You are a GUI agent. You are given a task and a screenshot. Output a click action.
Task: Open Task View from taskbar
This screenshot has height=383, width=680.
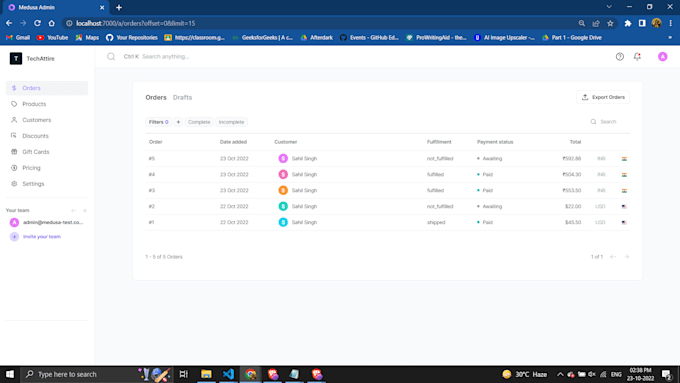point(184,374)
